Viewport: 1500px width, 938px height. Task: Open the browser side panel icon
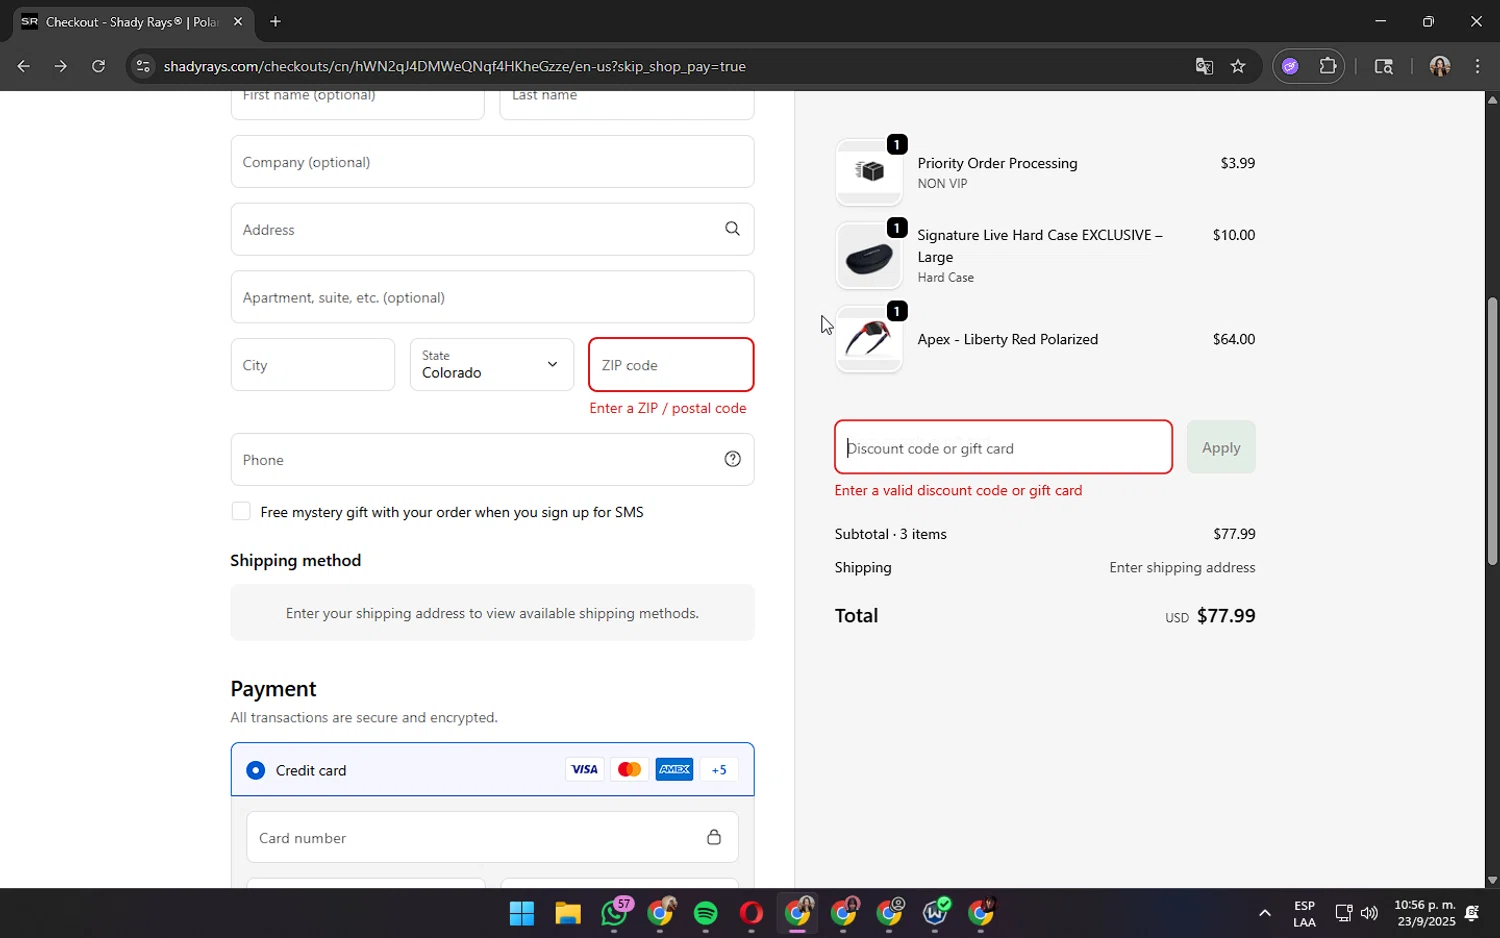pos(1384,66)
